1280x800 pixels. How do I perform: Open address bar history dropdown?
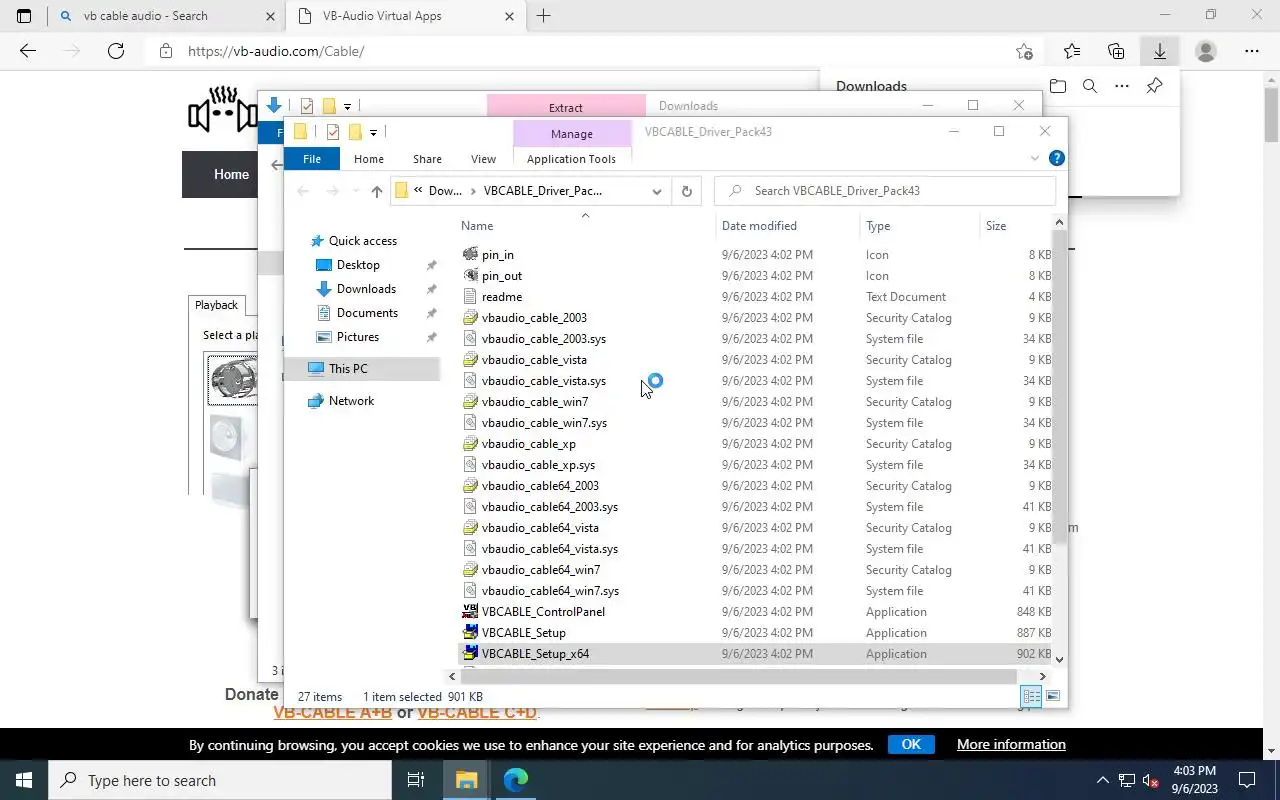coord(656,191)
